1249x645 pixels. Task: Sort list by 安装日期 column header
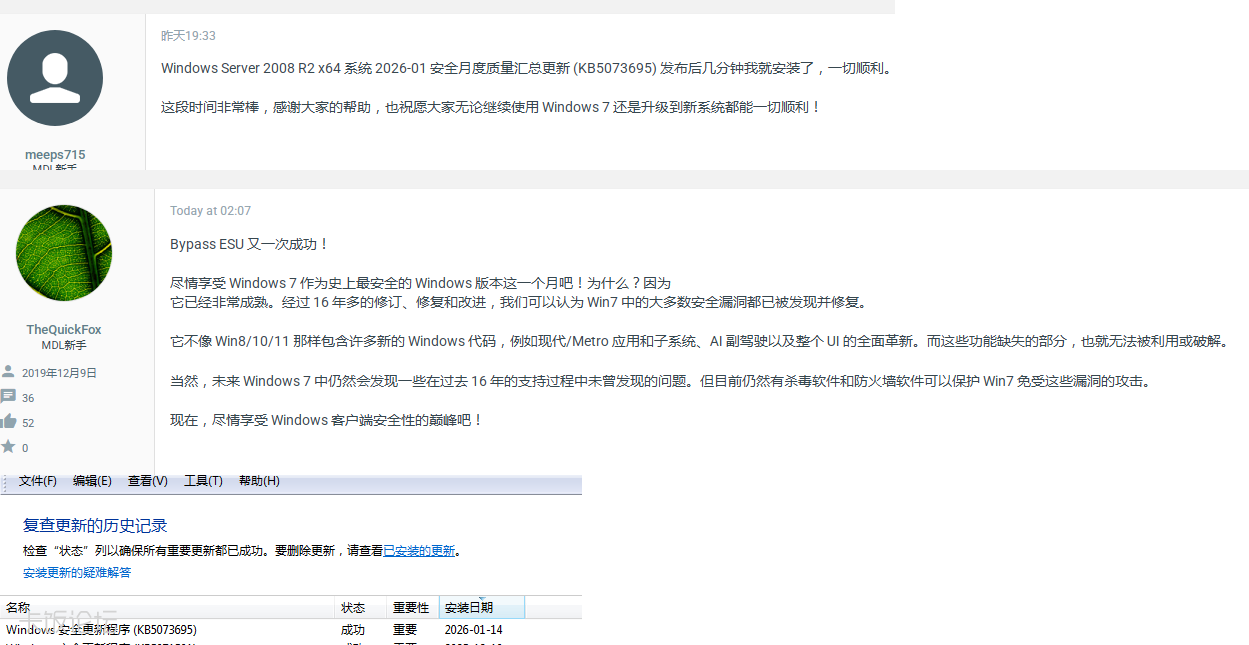(x=469, y=608)
